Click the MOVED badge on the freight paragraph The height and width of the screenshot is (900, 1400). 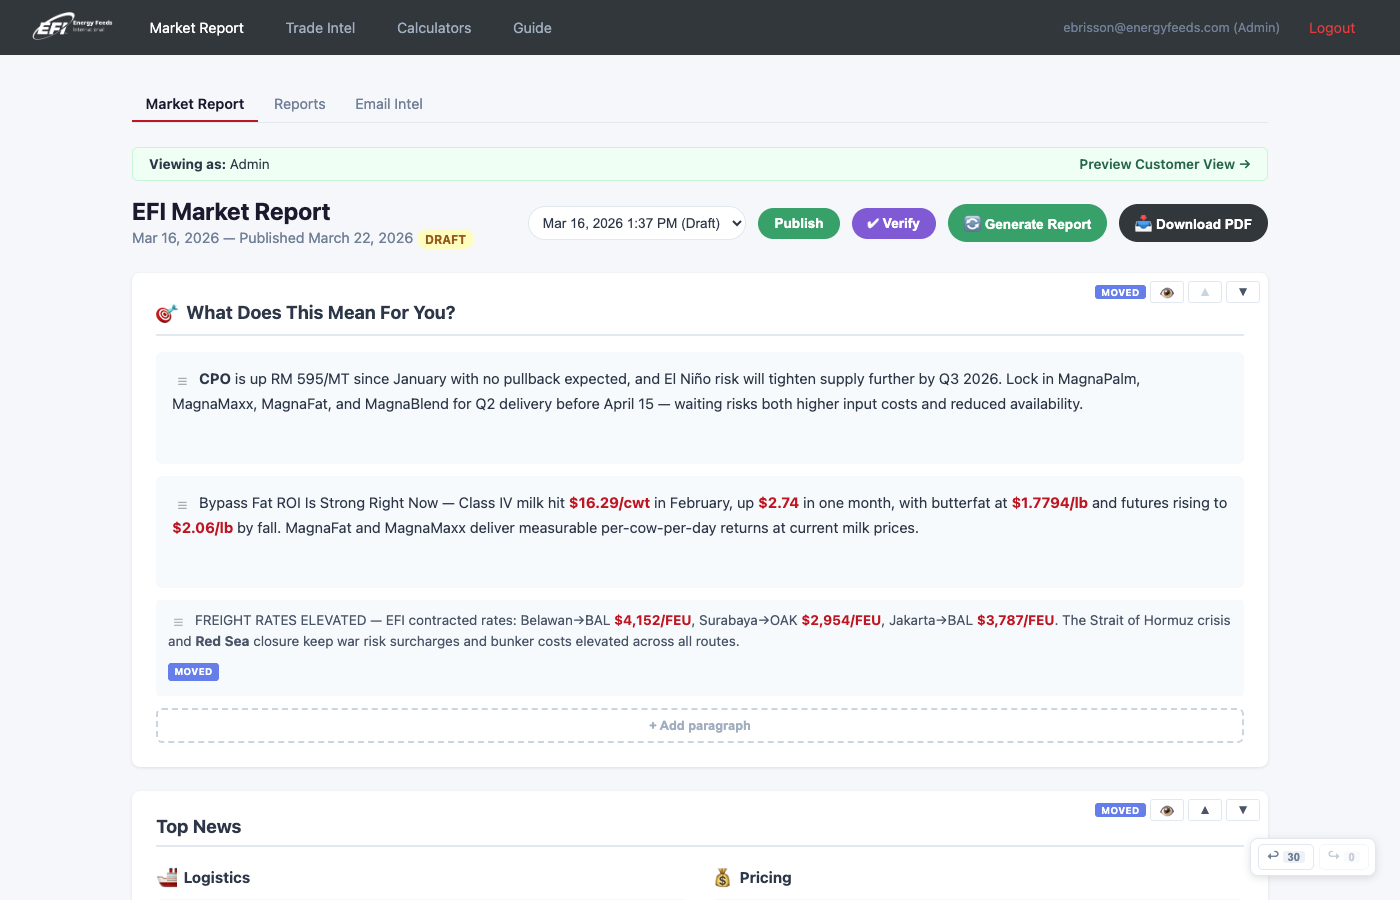tap(193, 671)
